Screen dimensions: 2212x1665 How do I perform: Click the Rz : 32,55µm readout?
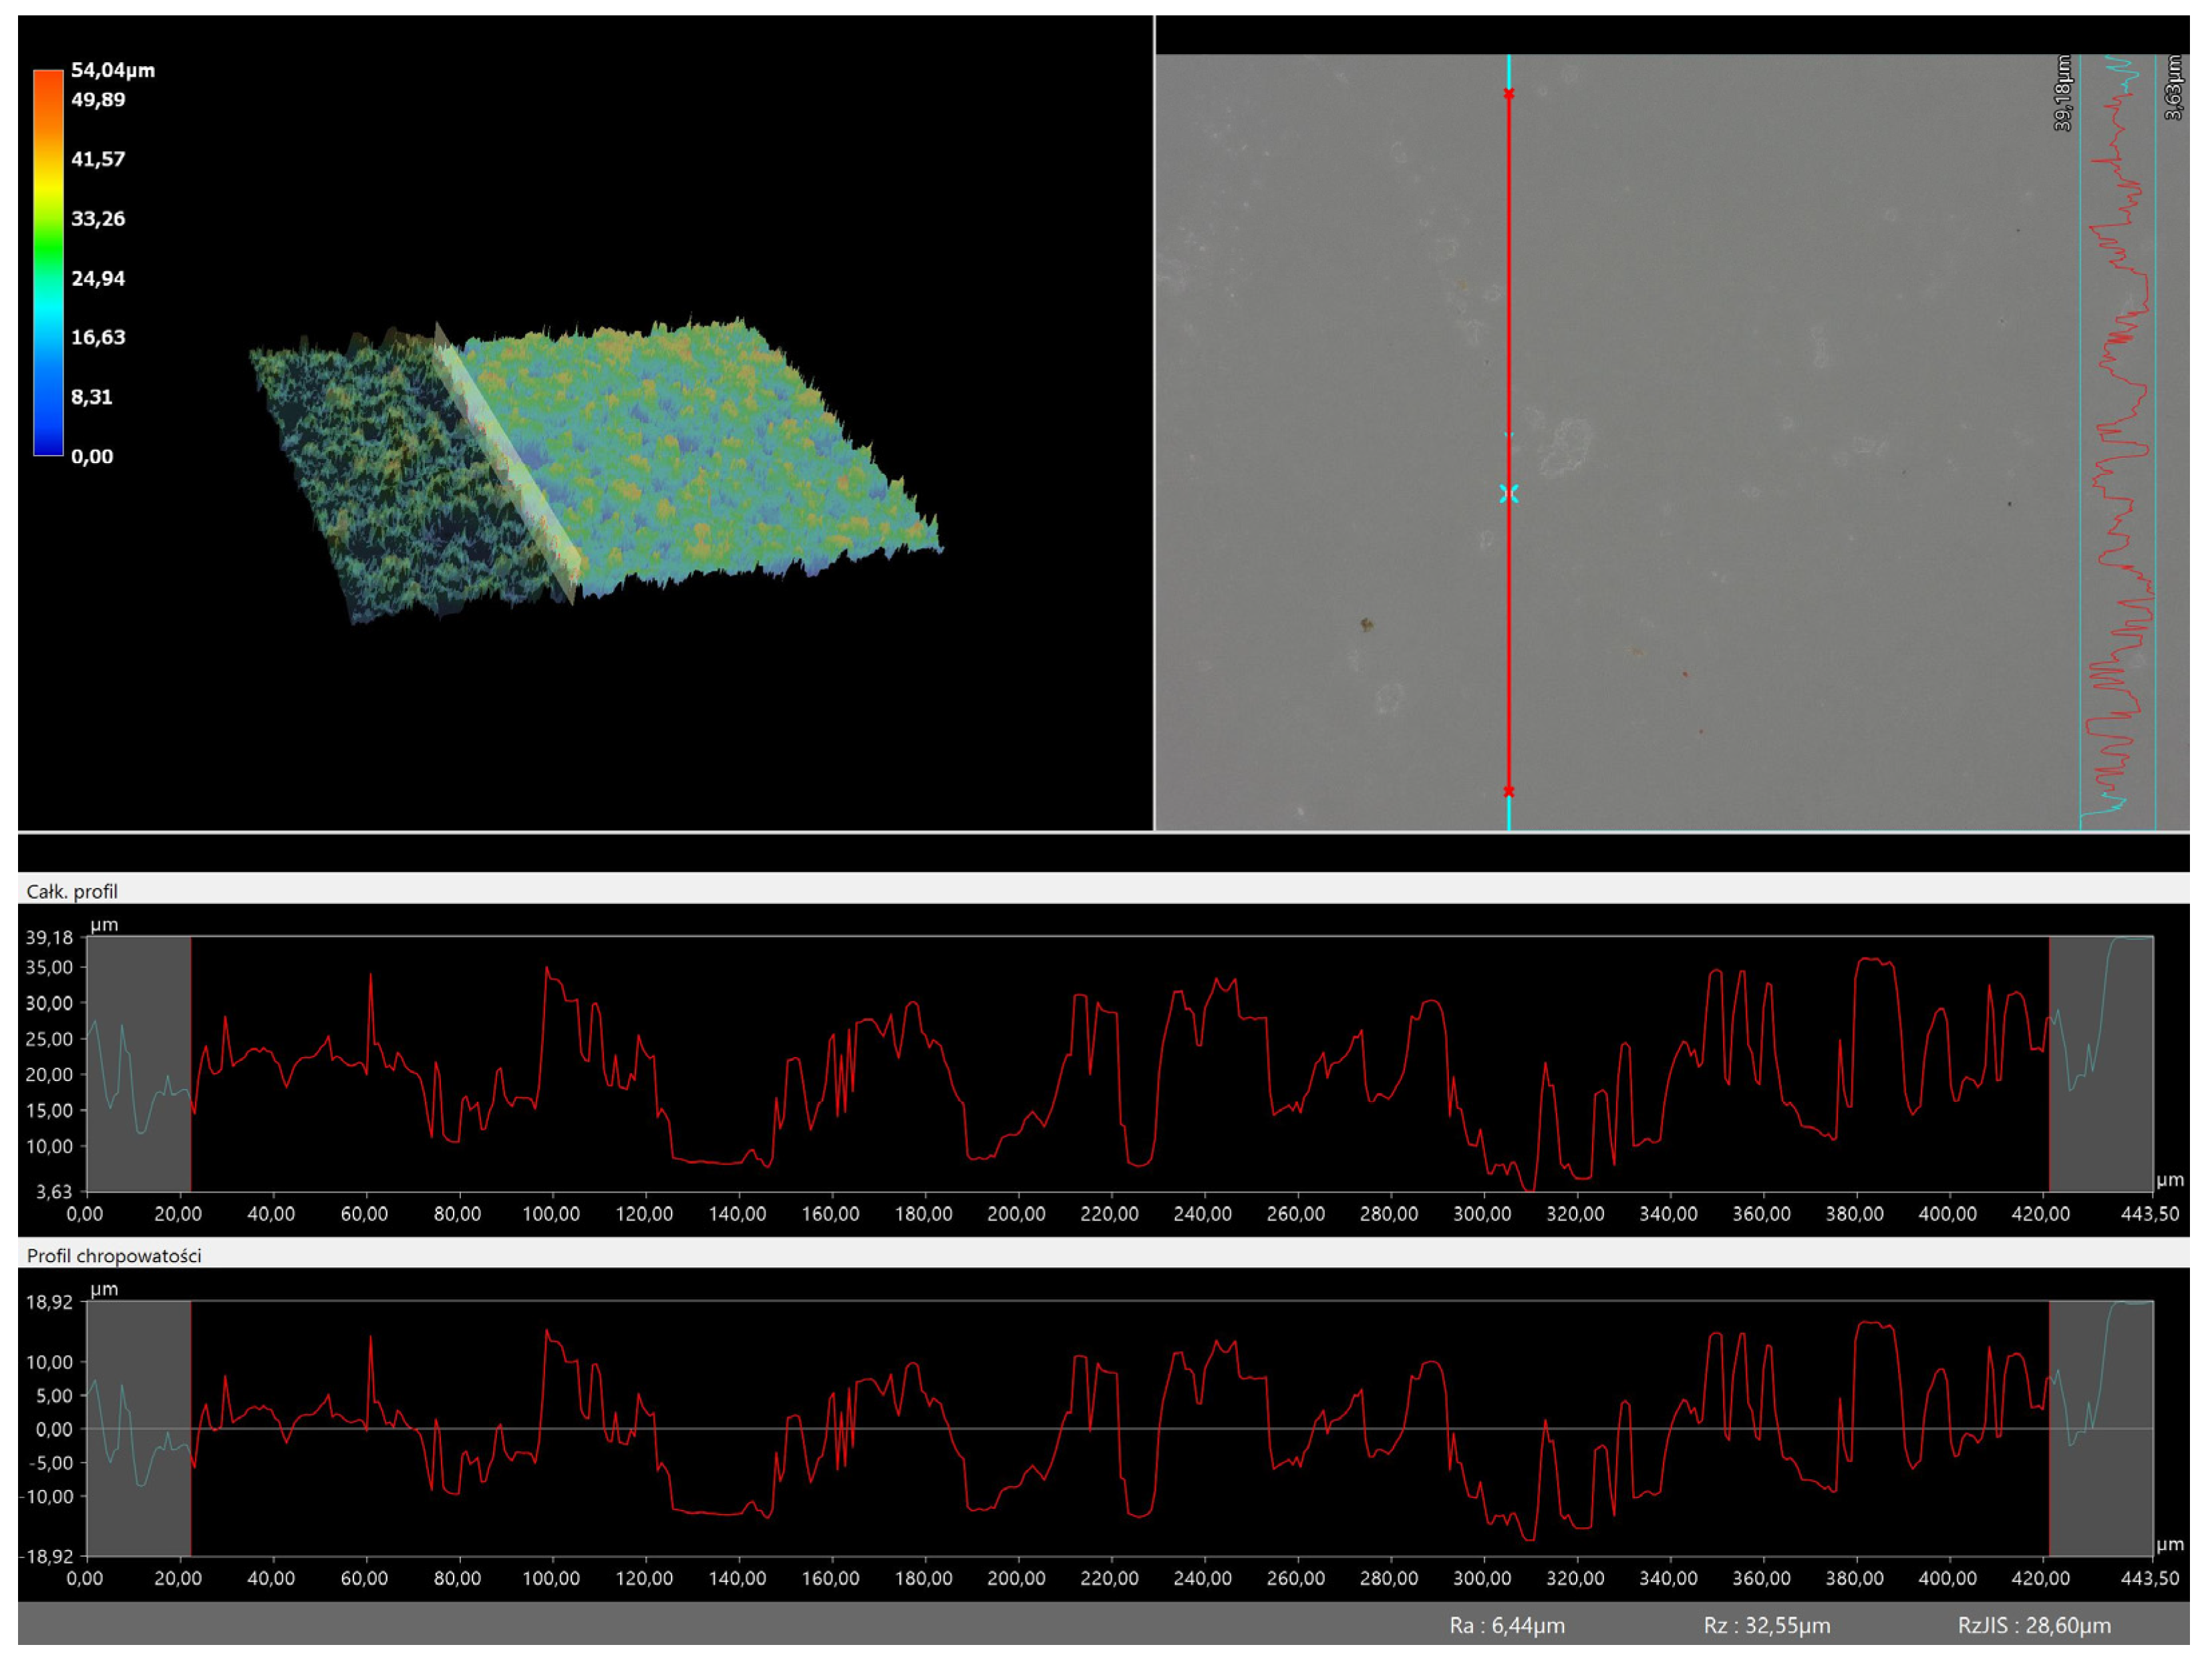pos(1767,1625)
